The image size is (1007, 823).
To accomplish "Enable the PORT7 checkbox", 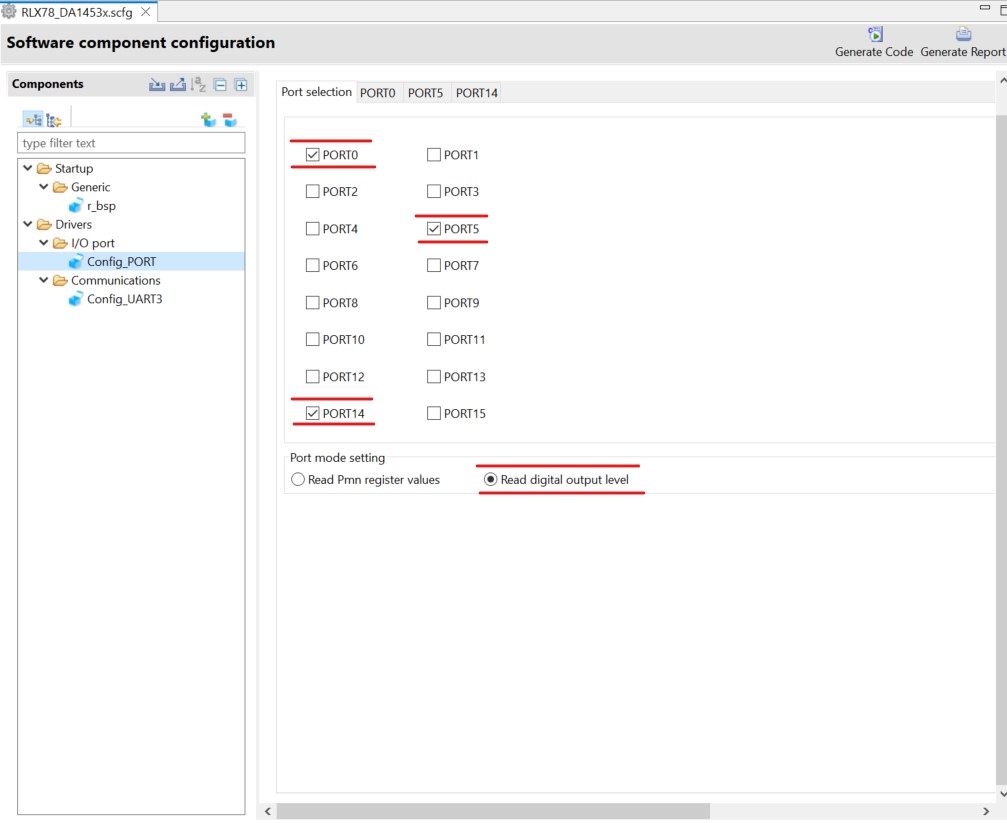I will click(433, 265).
